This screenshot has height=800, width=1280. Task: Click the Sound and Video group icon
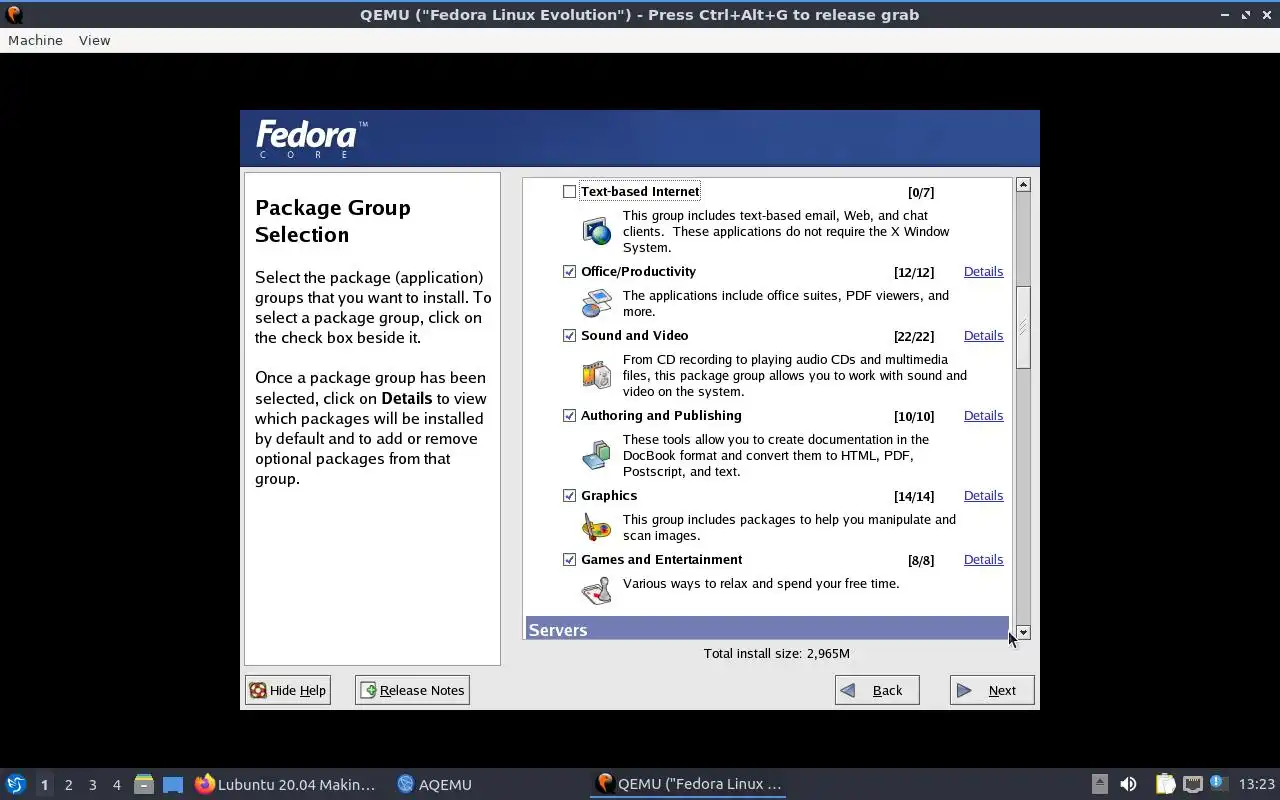tap(597, 375)
